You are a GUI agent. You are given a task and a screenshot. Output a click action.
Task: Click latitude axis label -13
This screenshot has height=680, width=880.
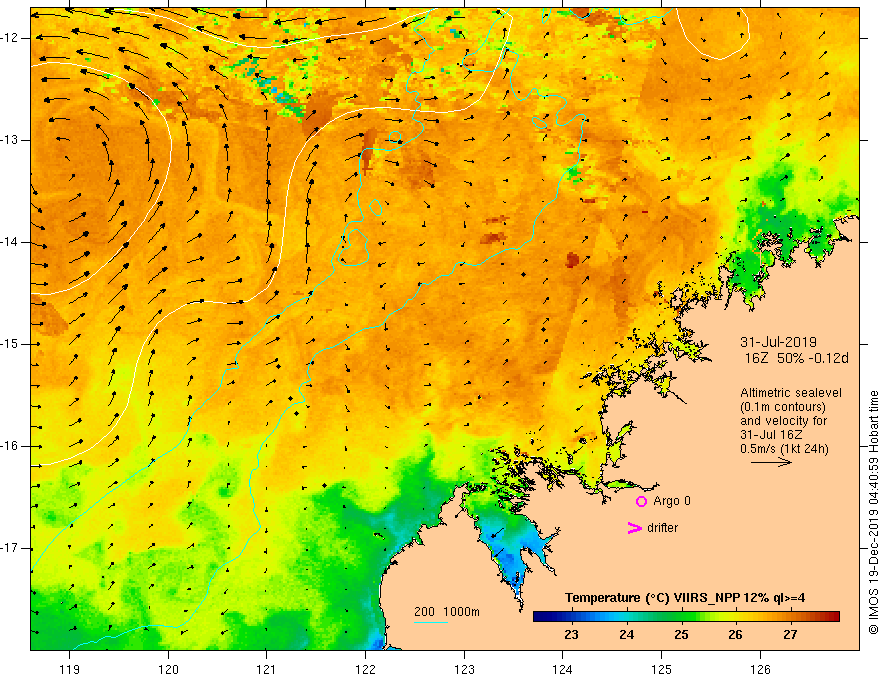point(11,140)
